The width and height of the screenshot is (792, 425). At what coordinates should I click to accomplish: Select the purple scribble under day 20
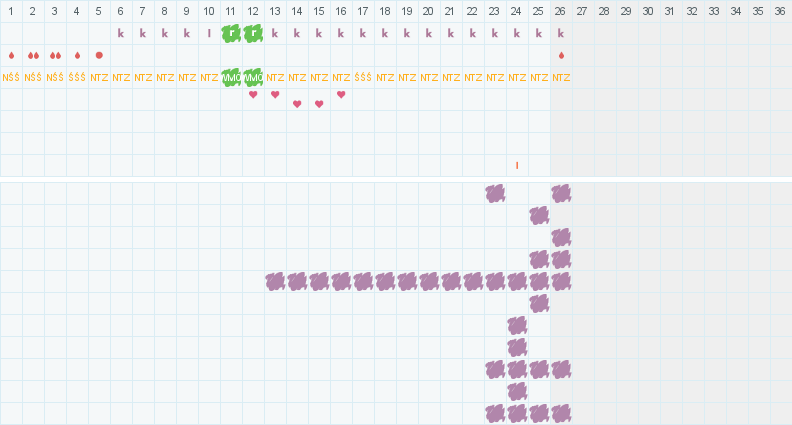(429, 281)
